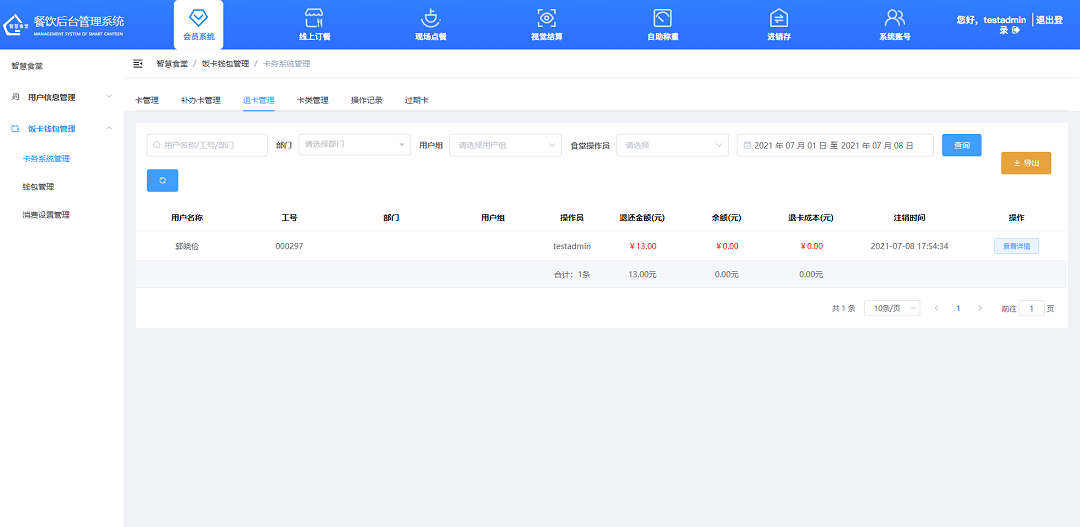The image size is (1080, 527).
Task: Change the 10条/页 page size selector
Action: click(x=891, y=308)
